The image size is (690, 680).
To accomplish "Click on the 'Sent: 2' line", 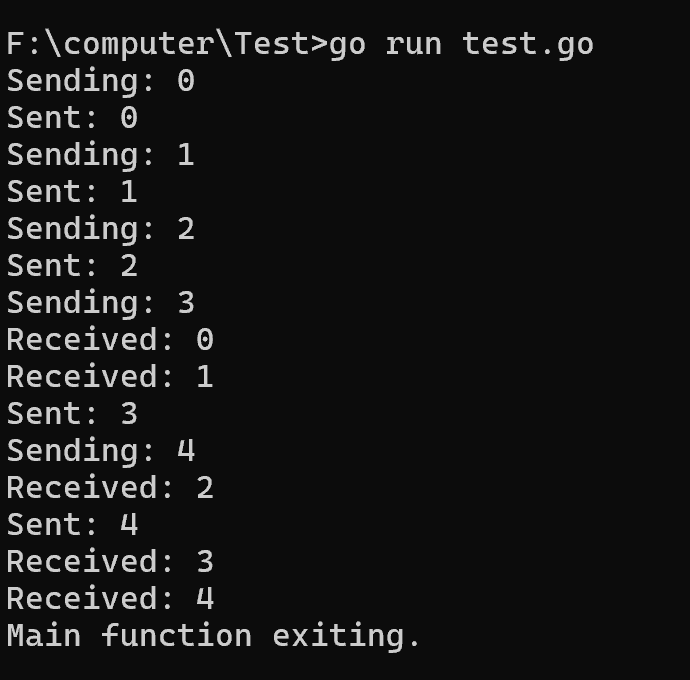I will point(72,266).
